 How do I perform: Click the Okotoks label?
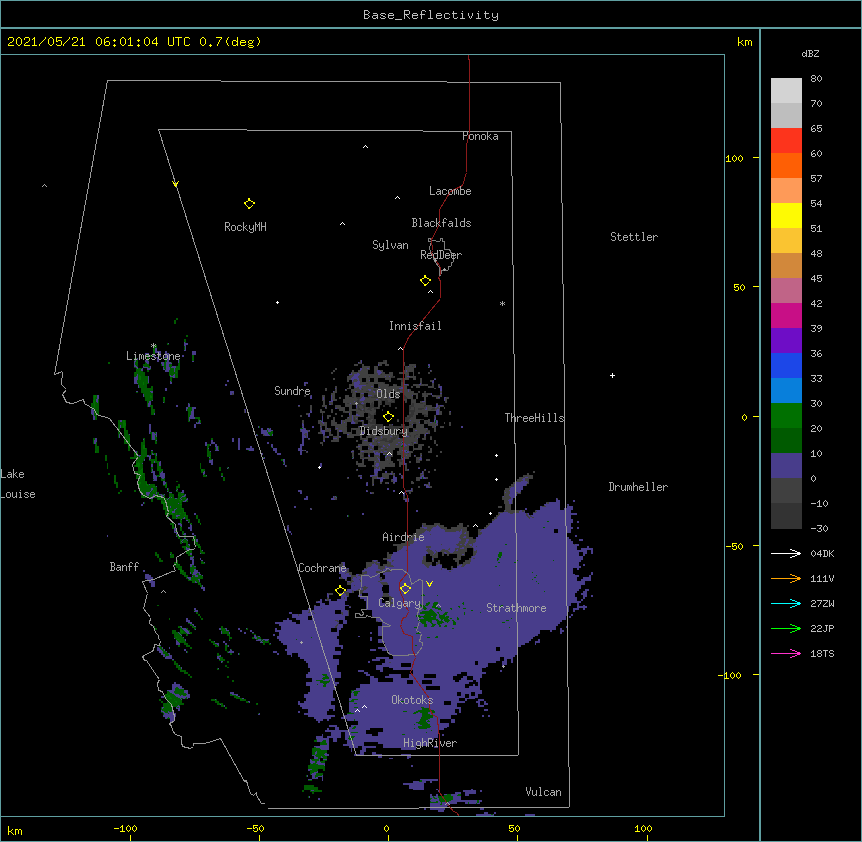click(x=412, y=700)
